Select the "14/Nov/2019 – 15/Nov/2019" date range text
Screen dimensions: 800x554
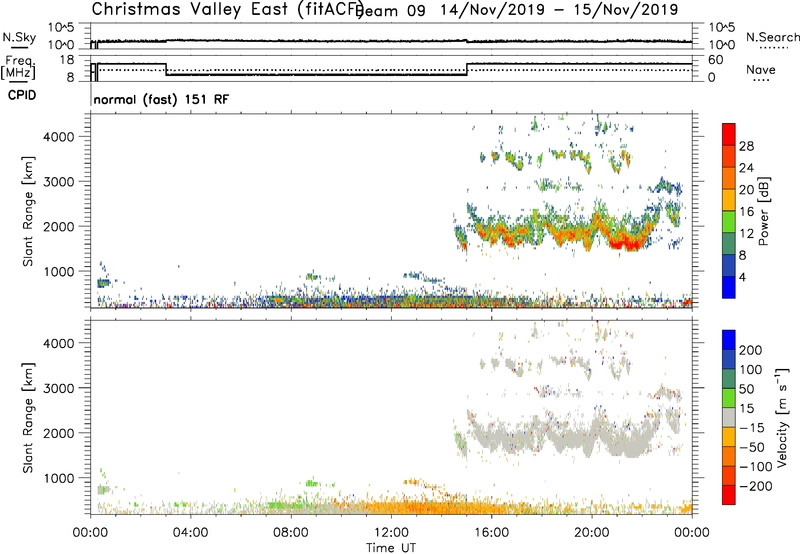click(x=559, y=10)
